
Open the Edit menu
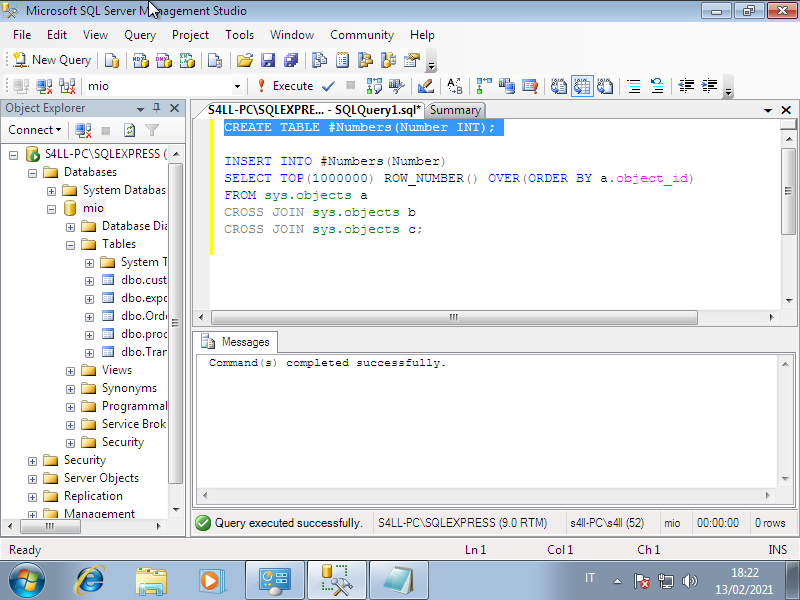pos(57,35)
